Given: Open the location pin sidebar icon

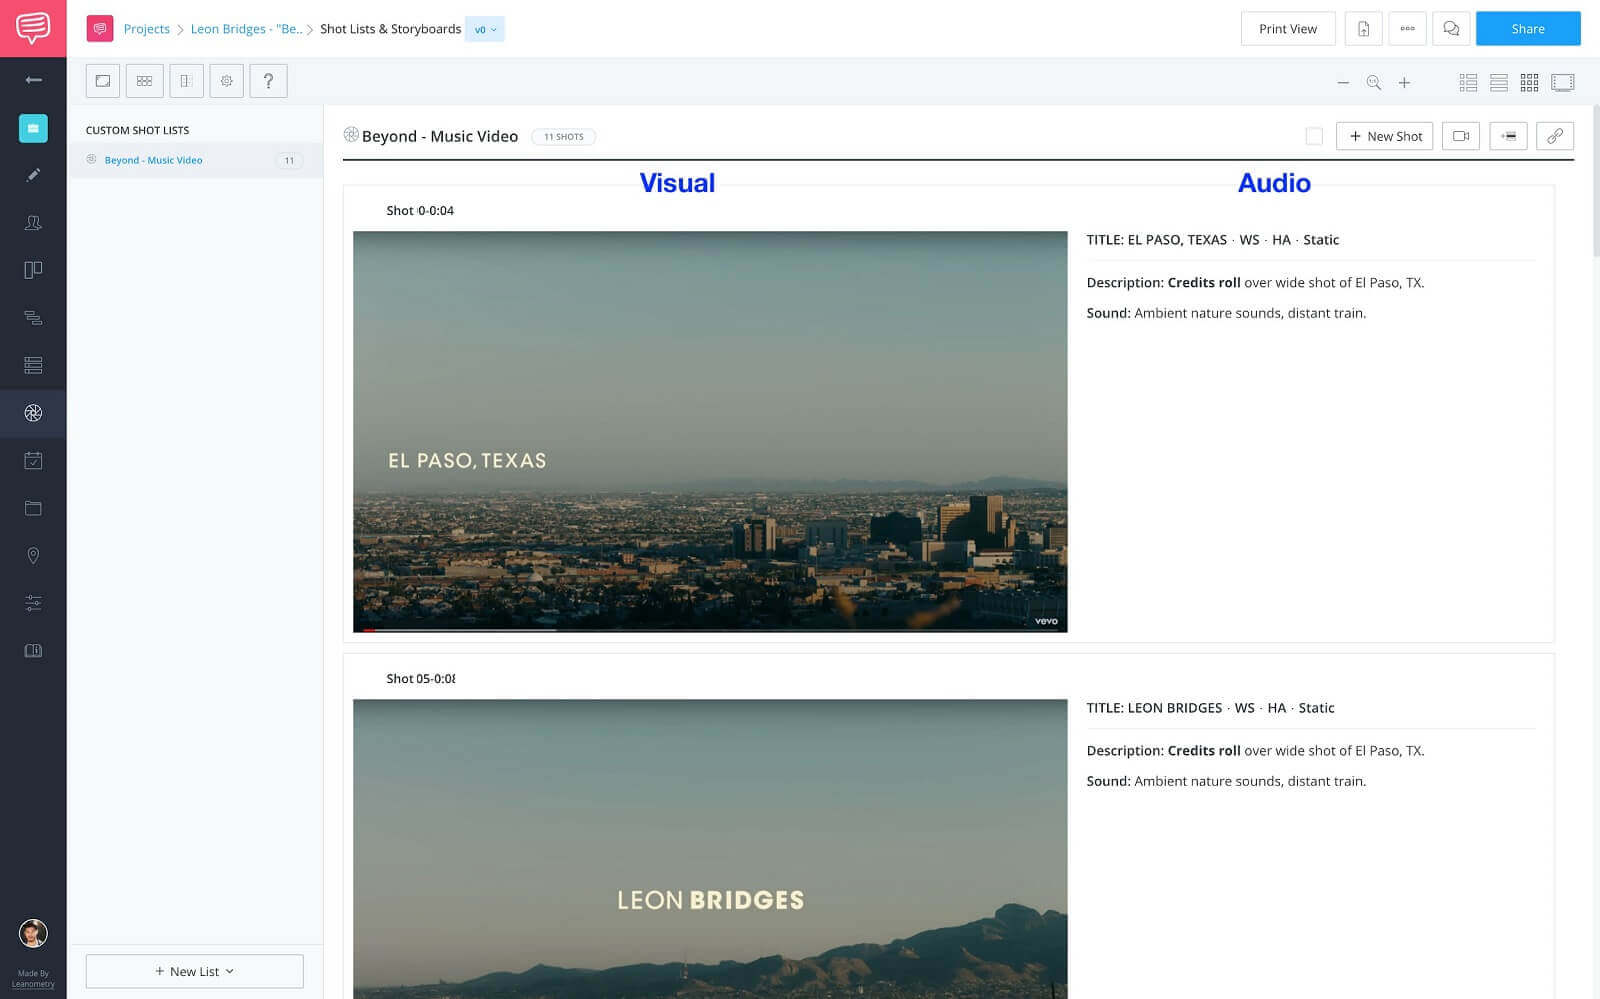Looking at the screenshot, I should pyautogui.click(x=33, y=556).
